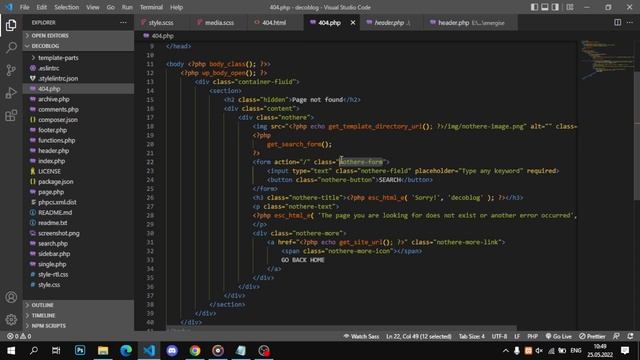This screenshot has height=360, width=640.
Task: Open style.css in the explorer
Action: pyautogui.click(x=78, y=285)
